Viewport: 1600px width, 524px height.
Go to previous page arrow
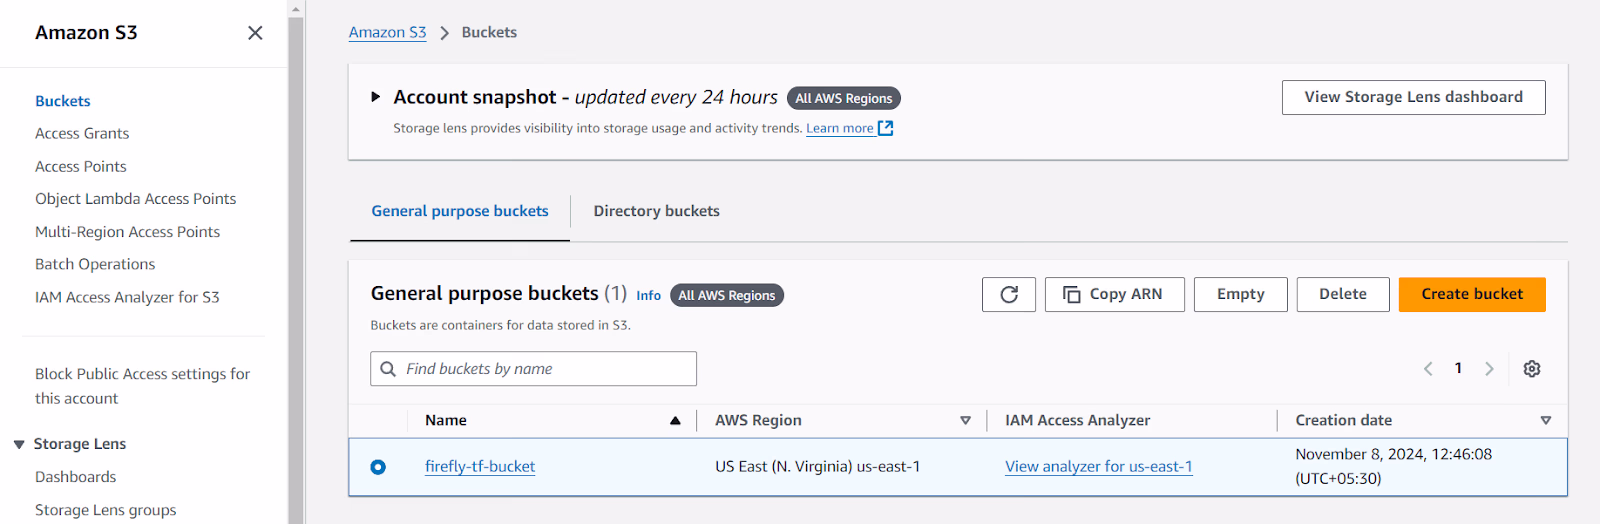click(1428, 369)
